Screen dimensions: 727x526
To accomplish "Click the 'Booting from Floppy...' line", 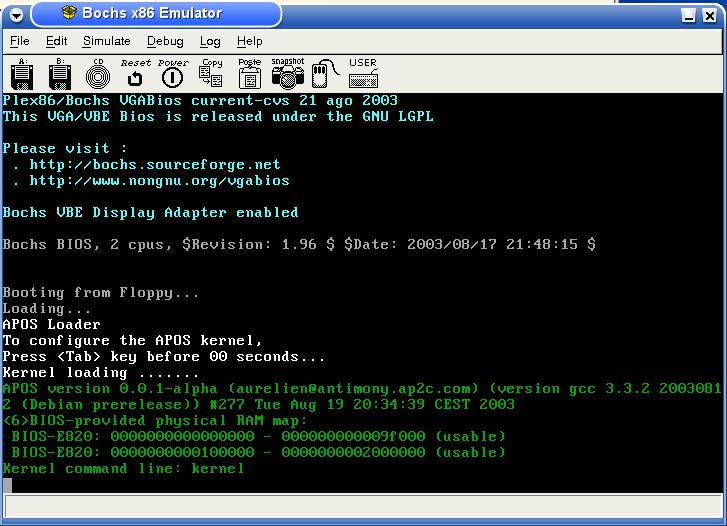I will pos(101,293).
